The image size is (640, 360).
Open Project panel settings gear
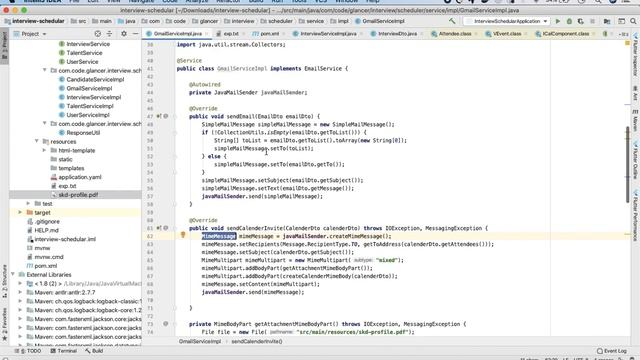click(x=124, y=34)
